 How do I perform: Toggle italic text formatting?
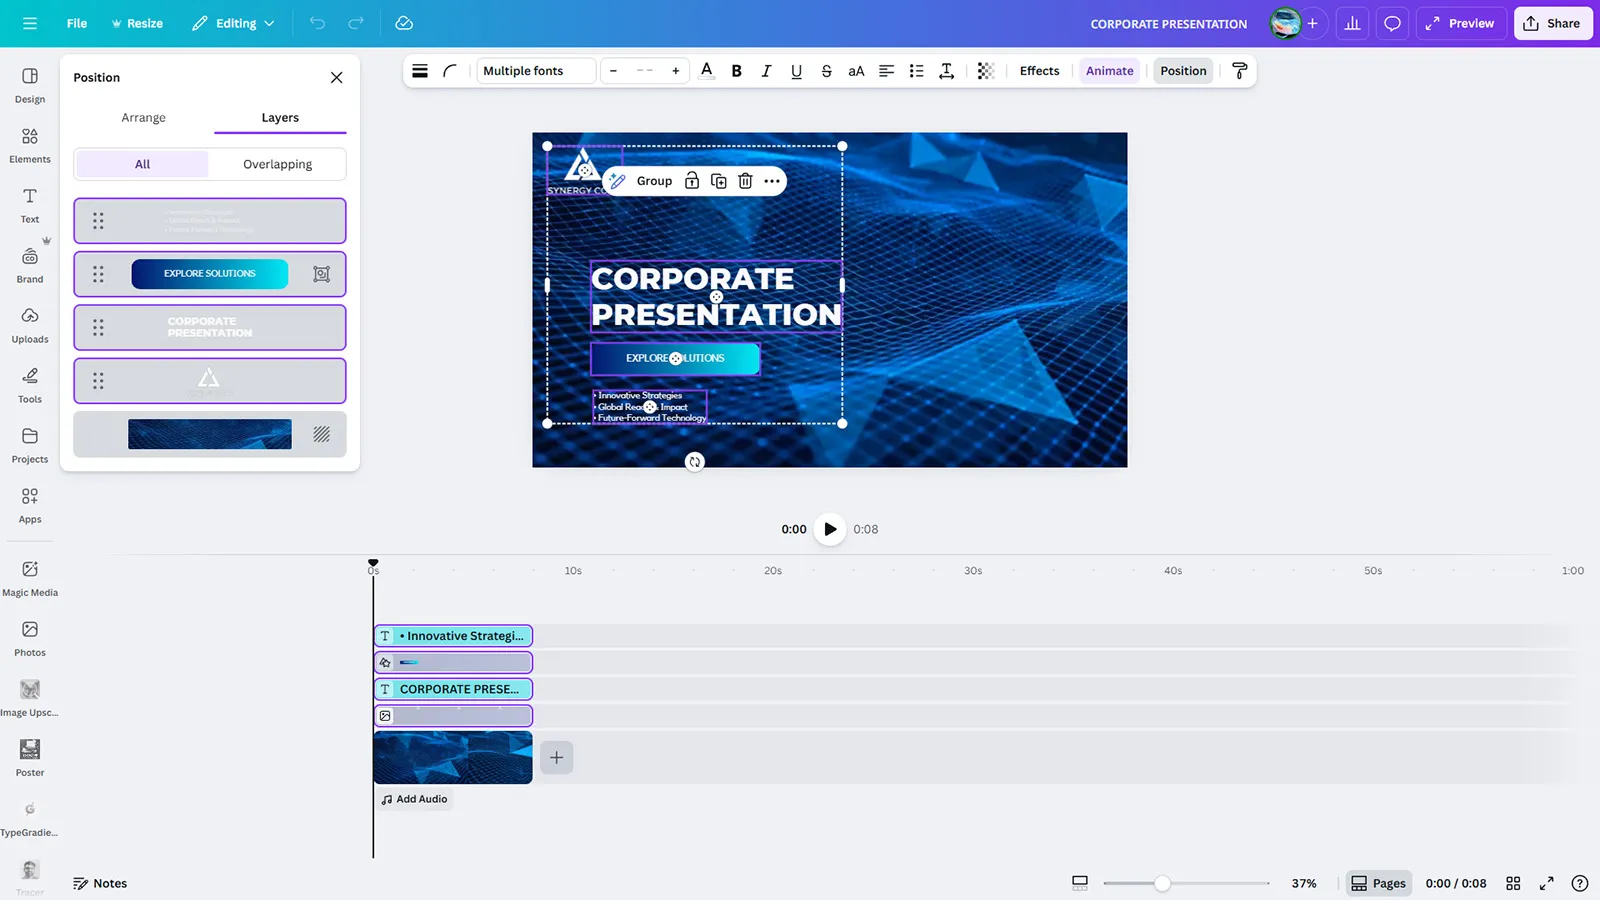(x=766, y=71)
